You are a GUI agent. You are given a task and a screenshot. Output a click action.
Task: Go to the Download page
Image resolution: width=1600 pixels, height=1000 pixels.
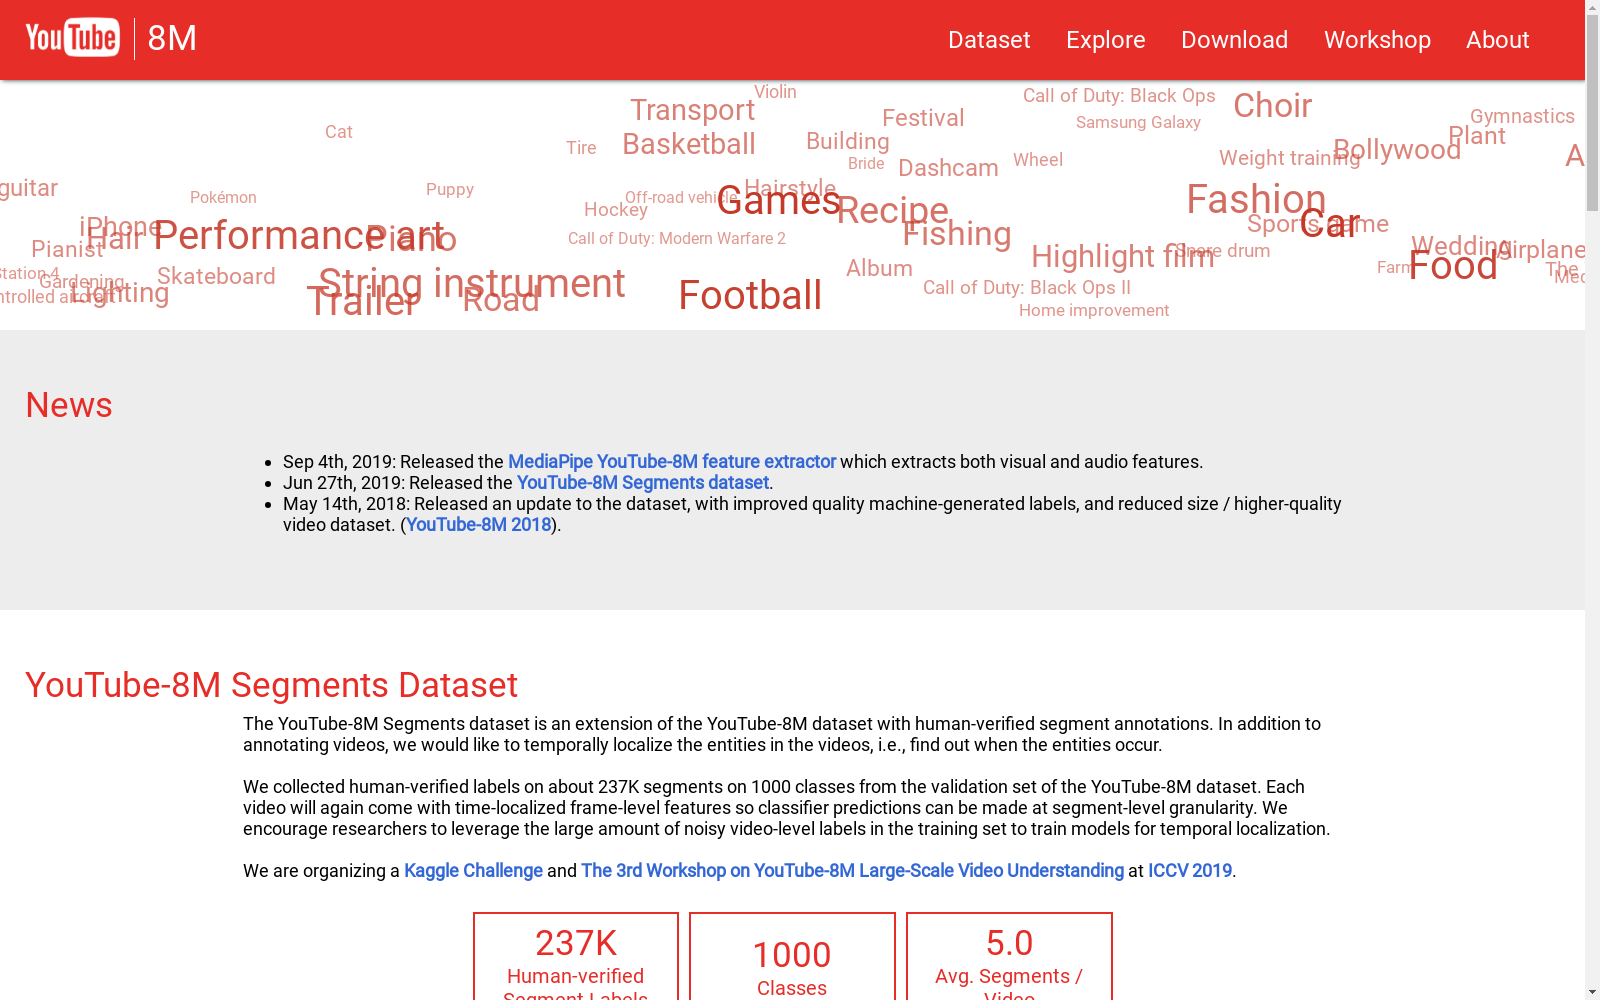click(x=1234, y=40)
